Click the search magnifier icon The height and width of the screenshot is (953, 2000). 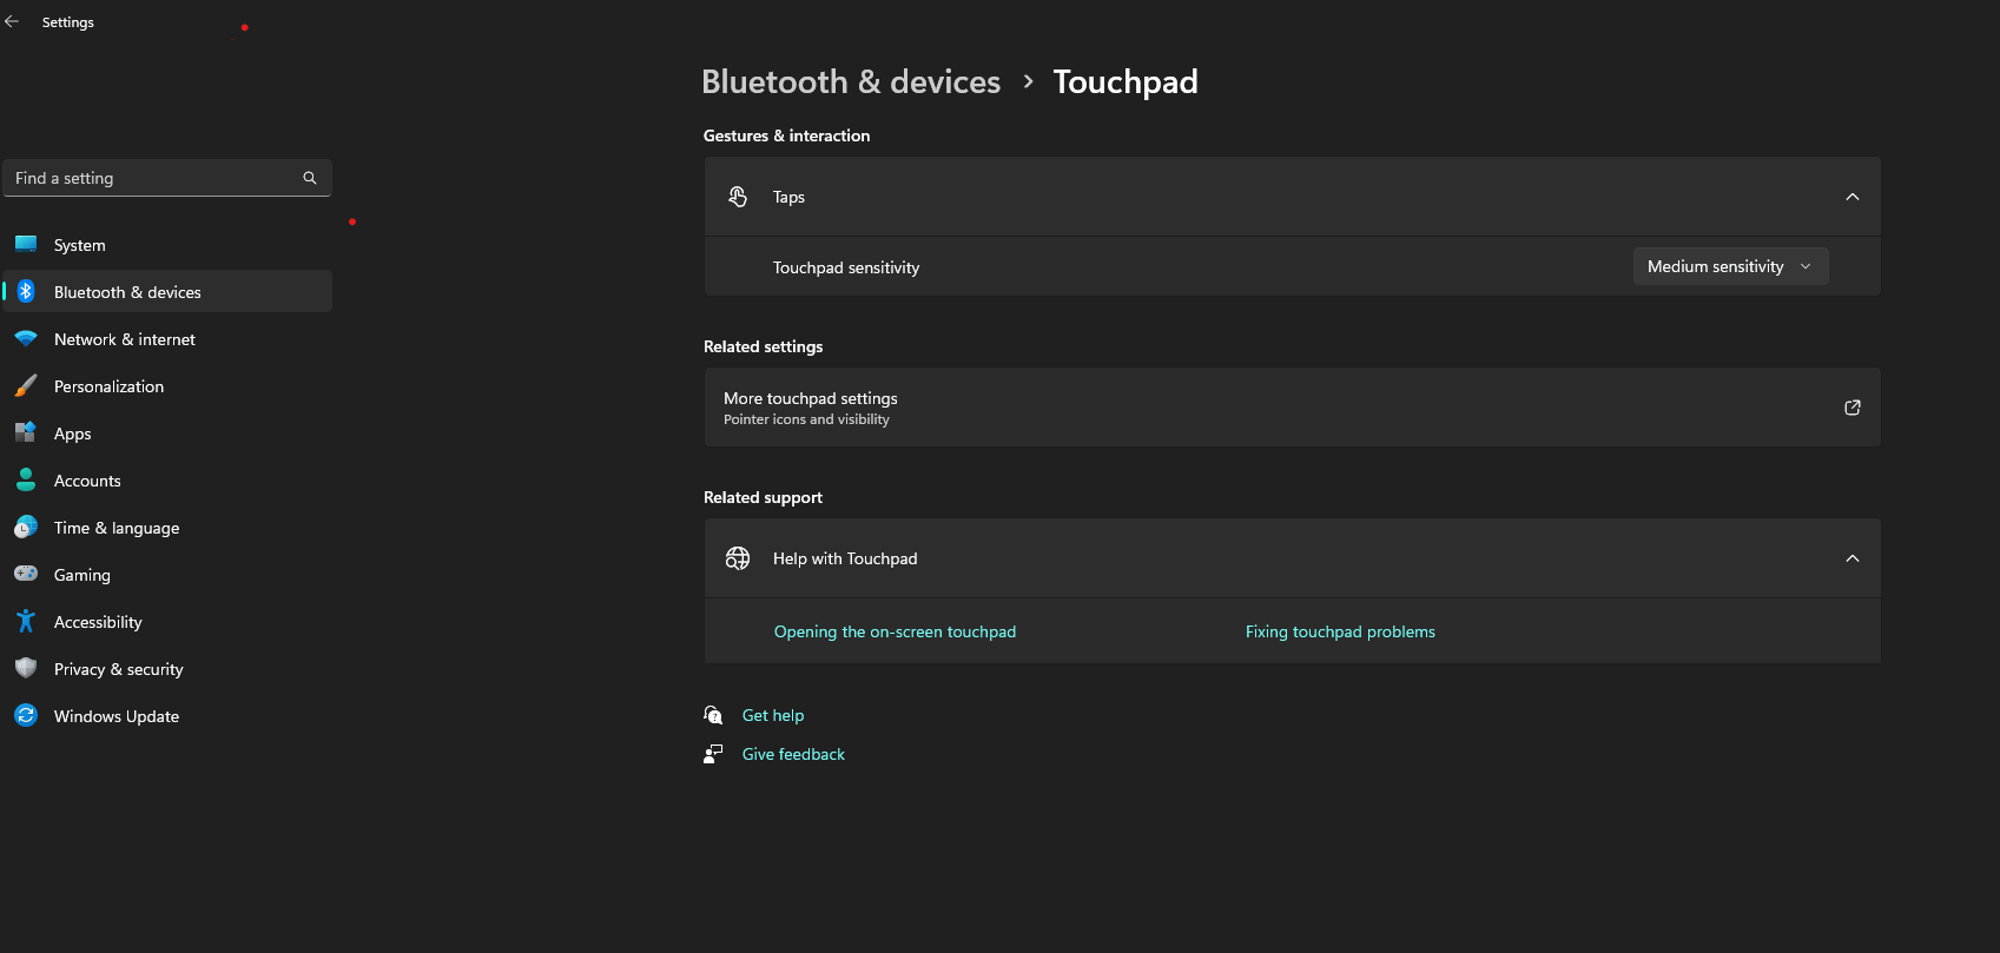point(310,178)
